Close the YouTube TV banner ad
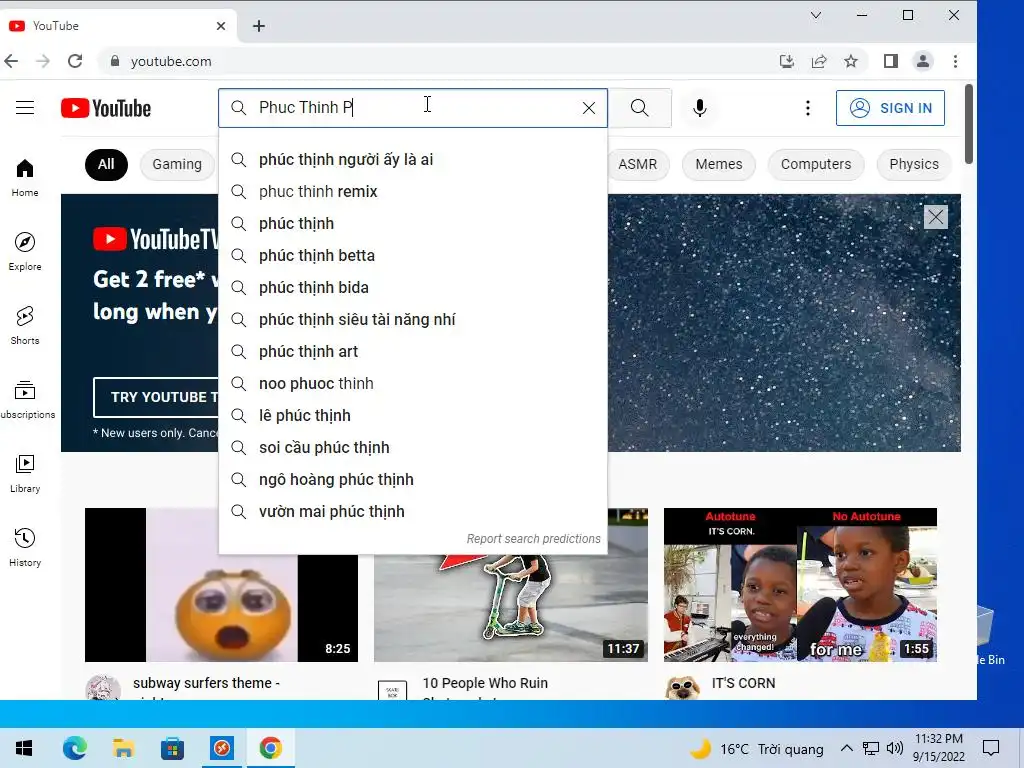 tap(935, 217)
